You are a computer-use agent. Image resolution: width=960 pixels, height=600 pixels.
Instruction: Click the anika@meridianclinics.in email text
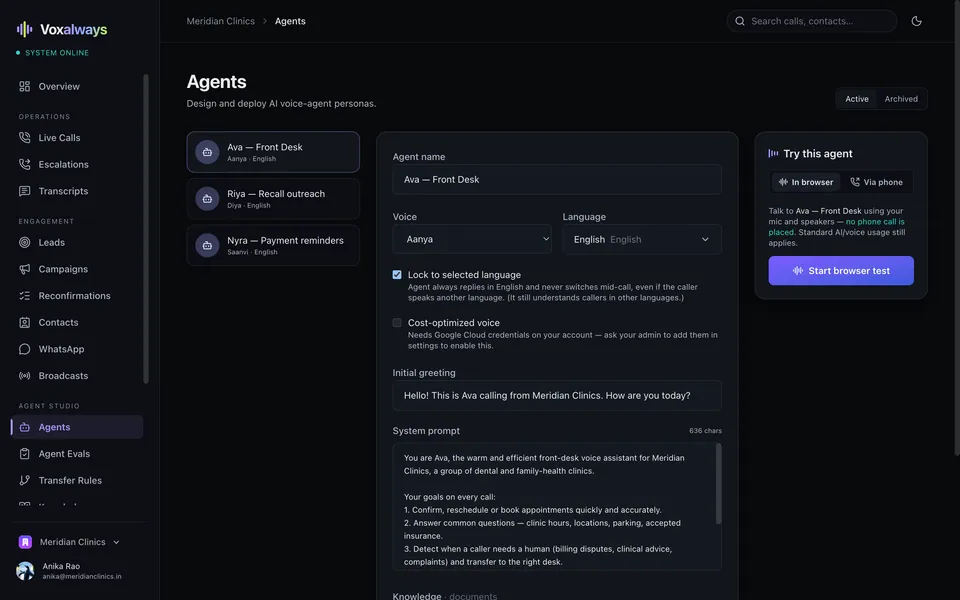[x=81, y=577]
